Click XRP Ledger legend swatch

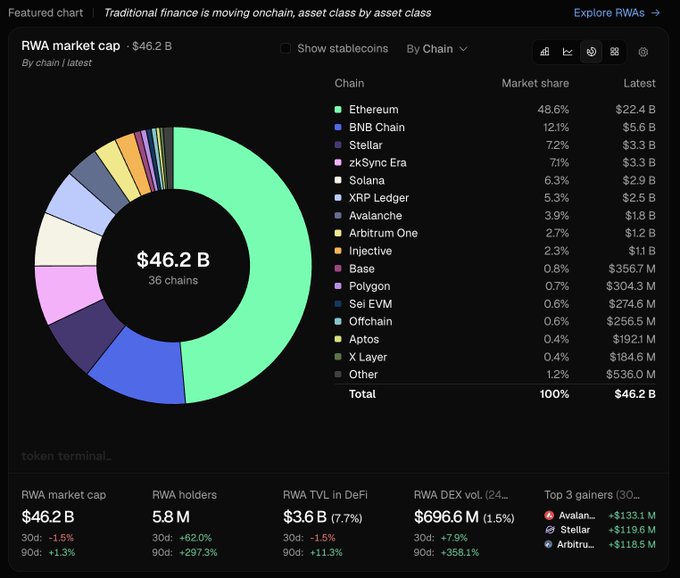338,198
